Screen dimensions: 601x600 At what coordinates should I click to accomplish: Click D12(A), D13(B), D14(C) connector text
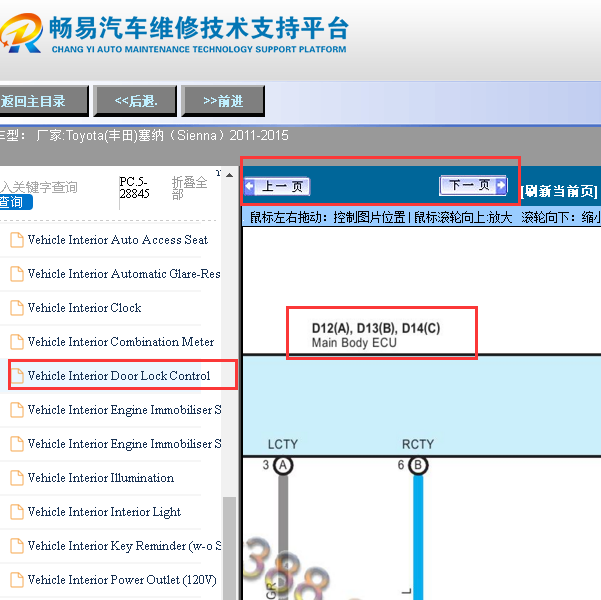(376, 328)
